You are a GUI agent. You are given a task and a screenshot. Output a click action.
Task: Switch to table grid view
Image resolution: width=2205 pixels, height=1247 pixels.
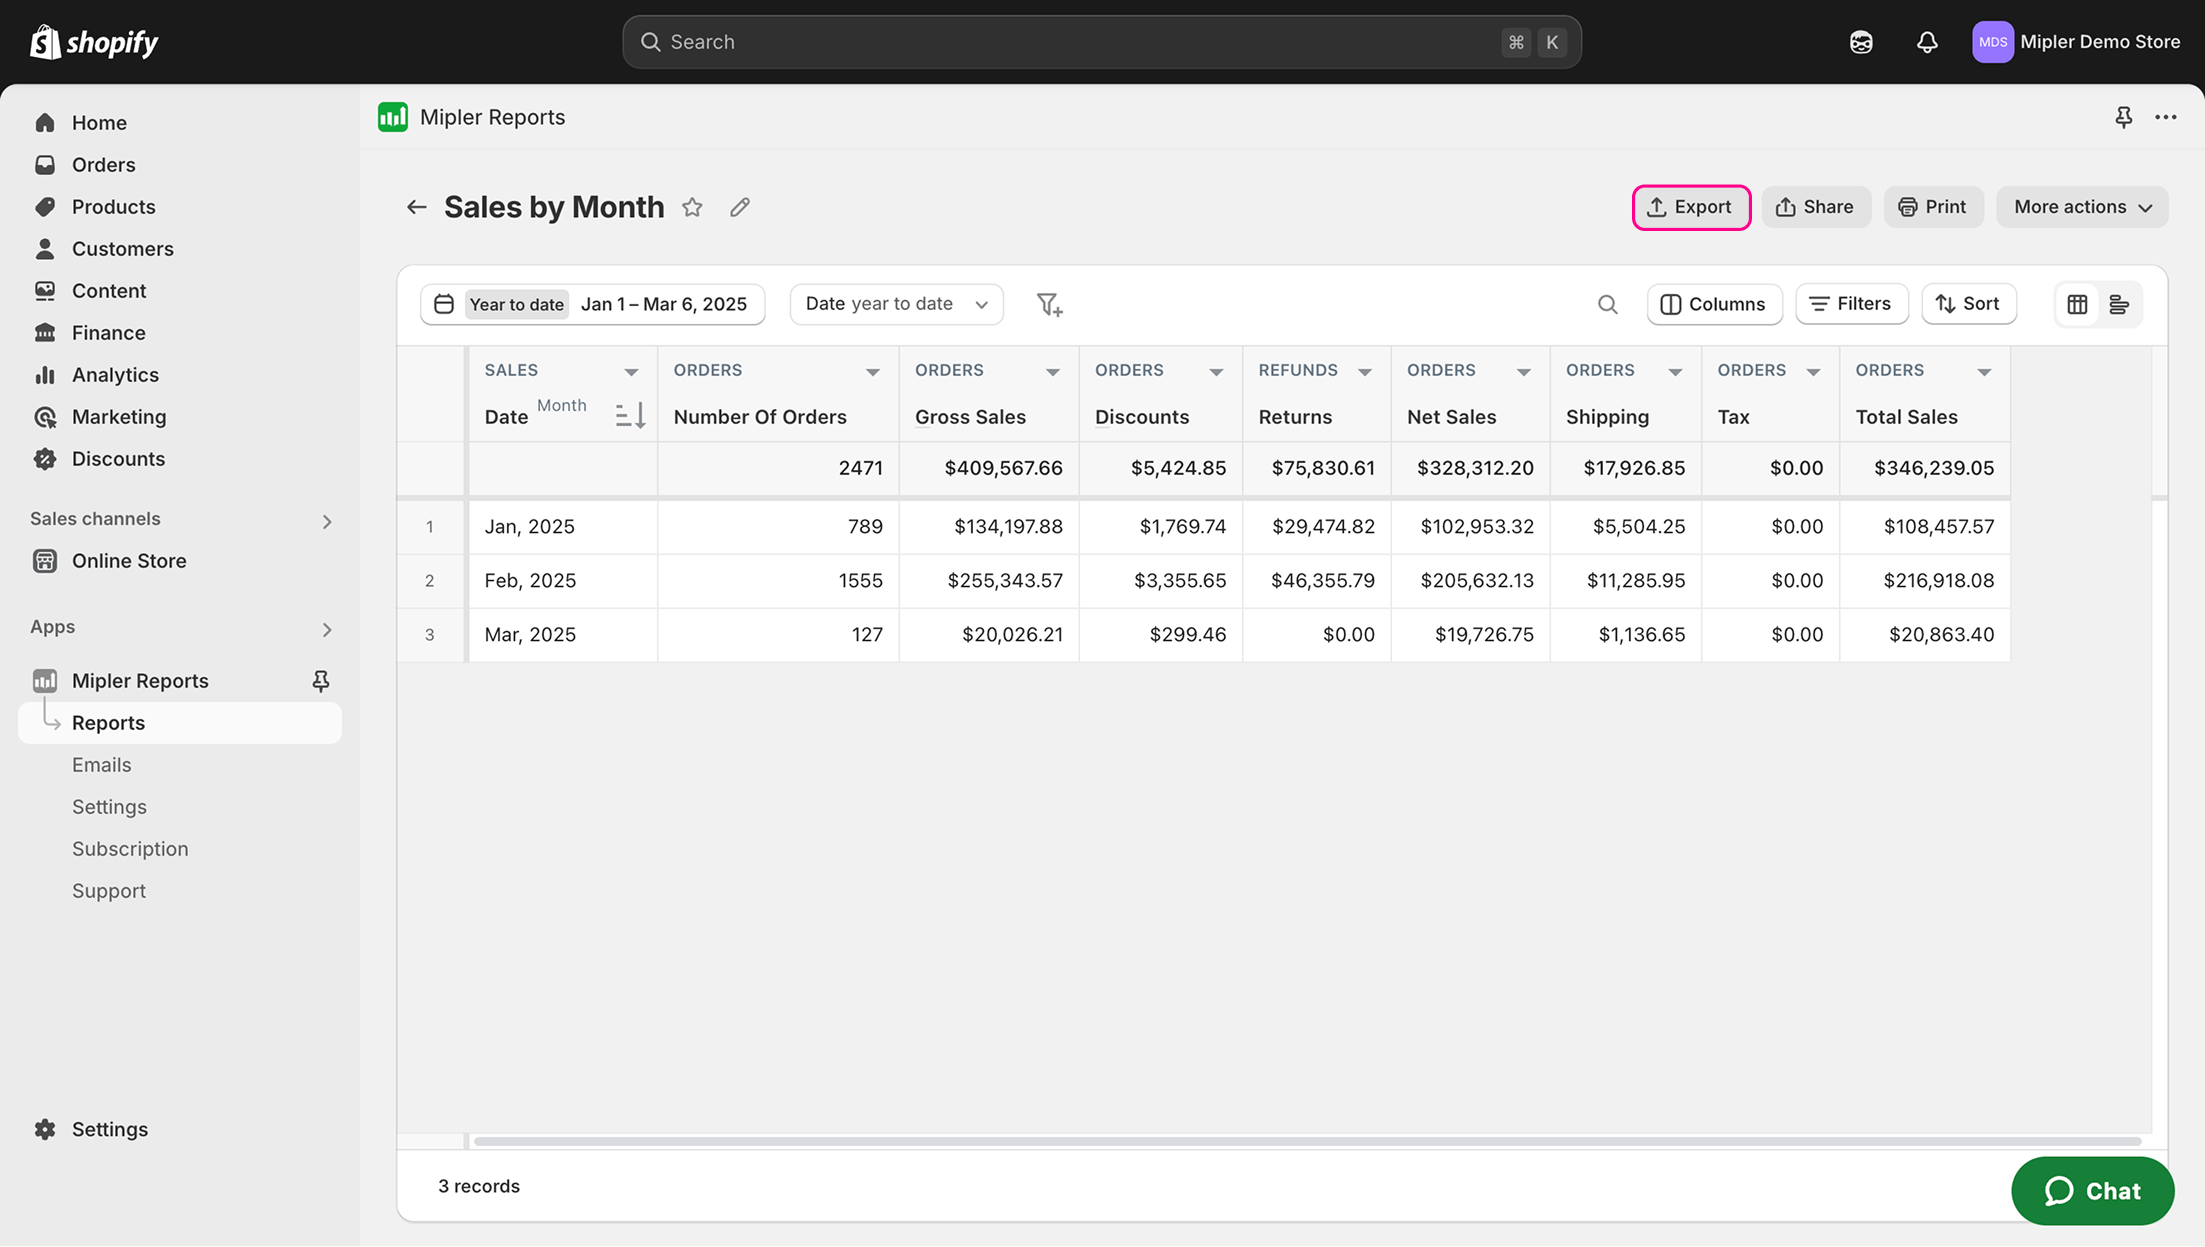(x=2077, y=304)
